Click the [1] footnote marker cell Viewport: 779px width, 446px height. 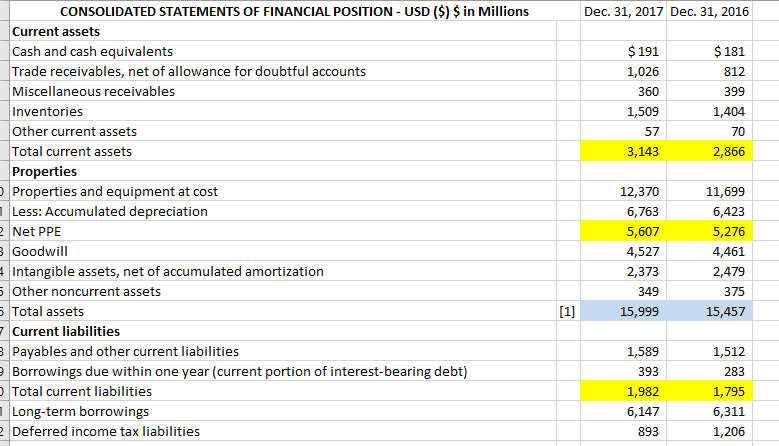click(567, 311)
